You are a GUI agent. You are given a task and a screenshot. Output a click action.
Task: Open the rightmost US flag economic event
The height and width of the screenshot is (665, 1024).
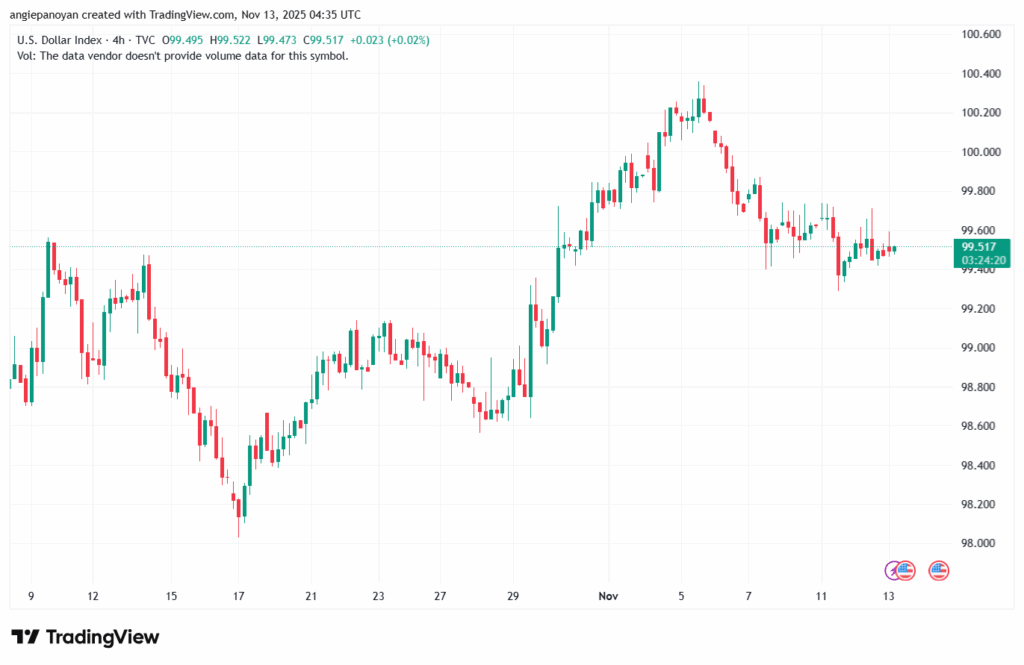tap(938, 570)
